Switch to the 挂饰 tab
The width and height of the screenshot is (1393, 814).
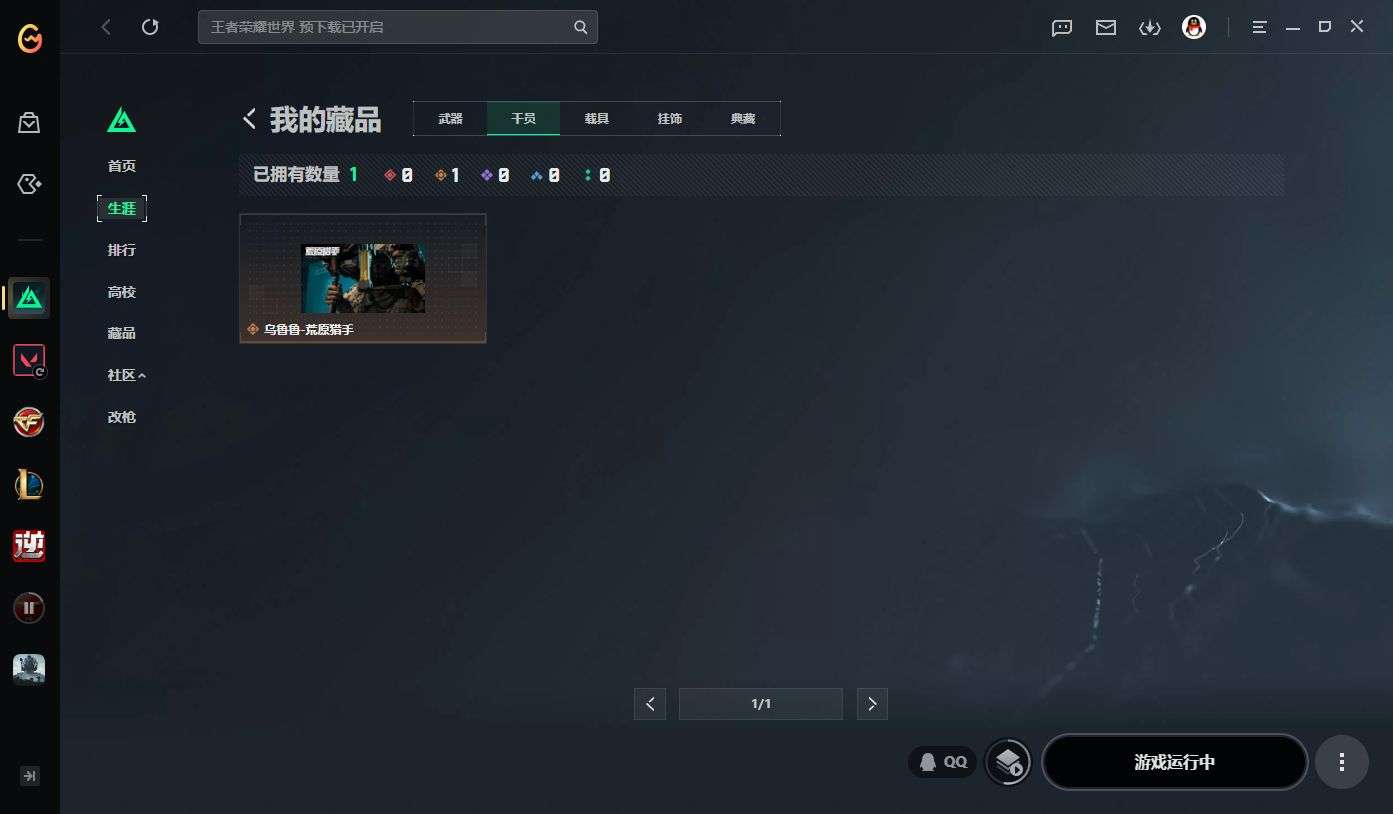[670, 118]
